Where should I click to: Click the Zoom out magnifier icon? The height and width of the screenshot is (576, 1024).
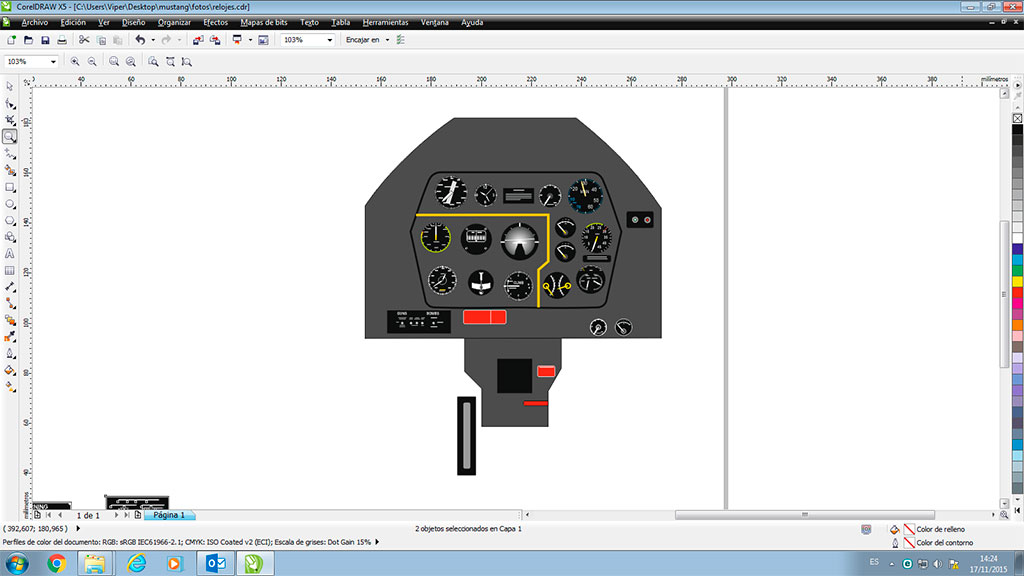pyautogui.click(x=92, y=62)
